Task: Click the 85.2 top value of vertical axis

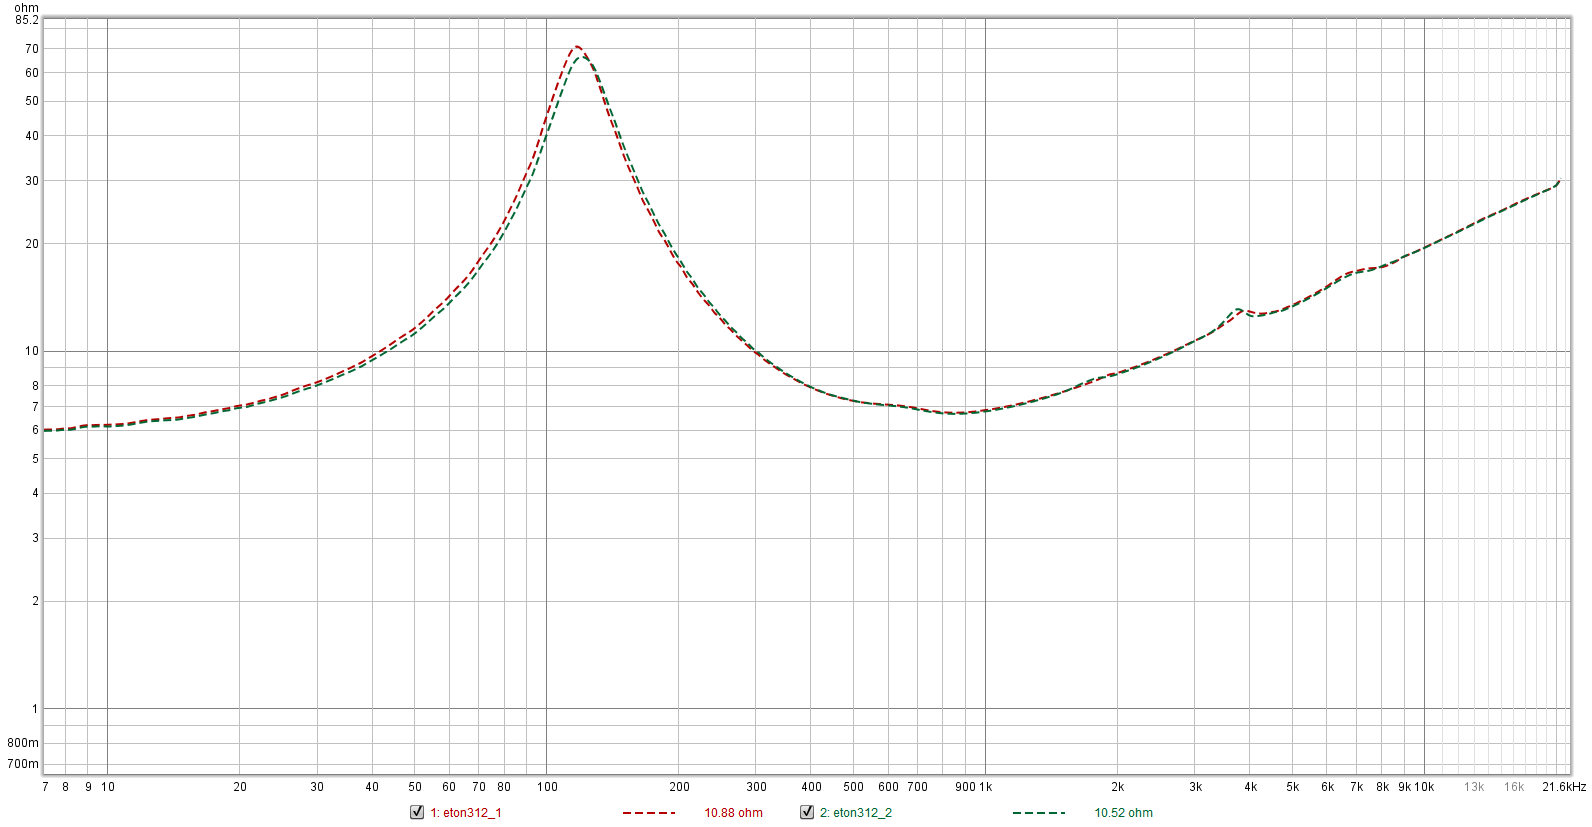Action: click(x=27, y=20)
